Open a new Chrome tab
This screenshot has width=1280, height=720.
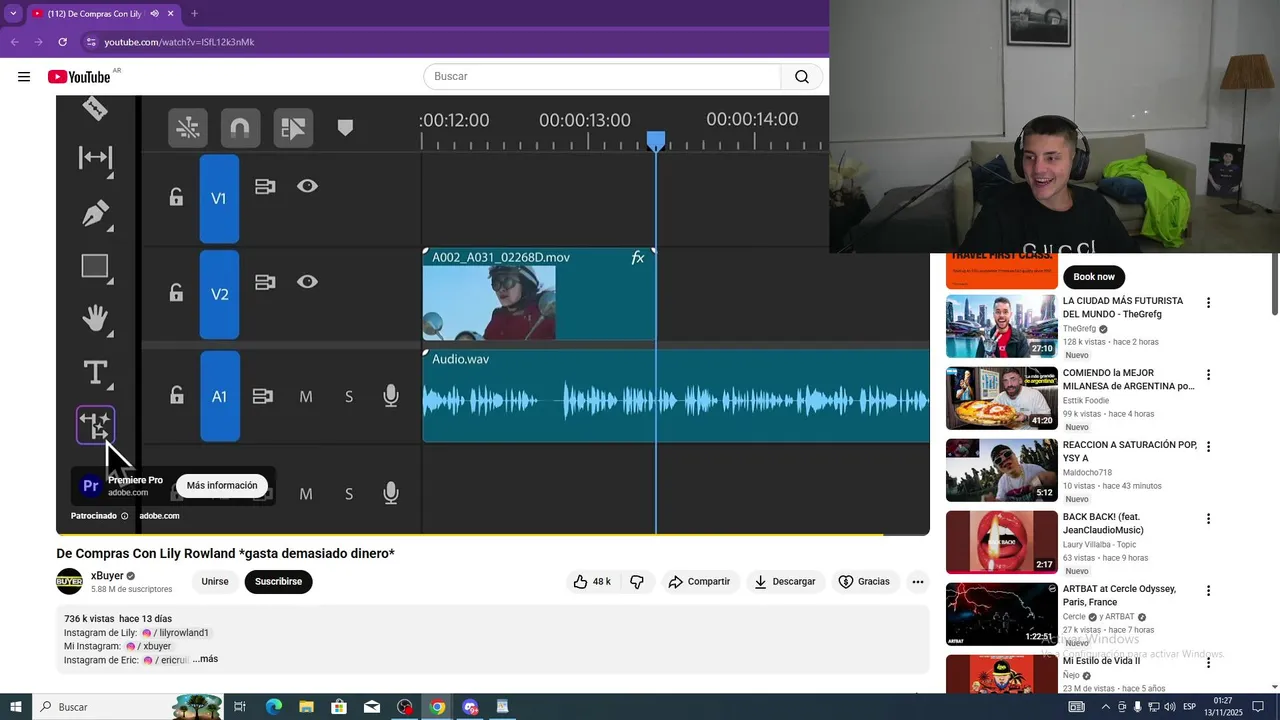(x=194, y=14)
